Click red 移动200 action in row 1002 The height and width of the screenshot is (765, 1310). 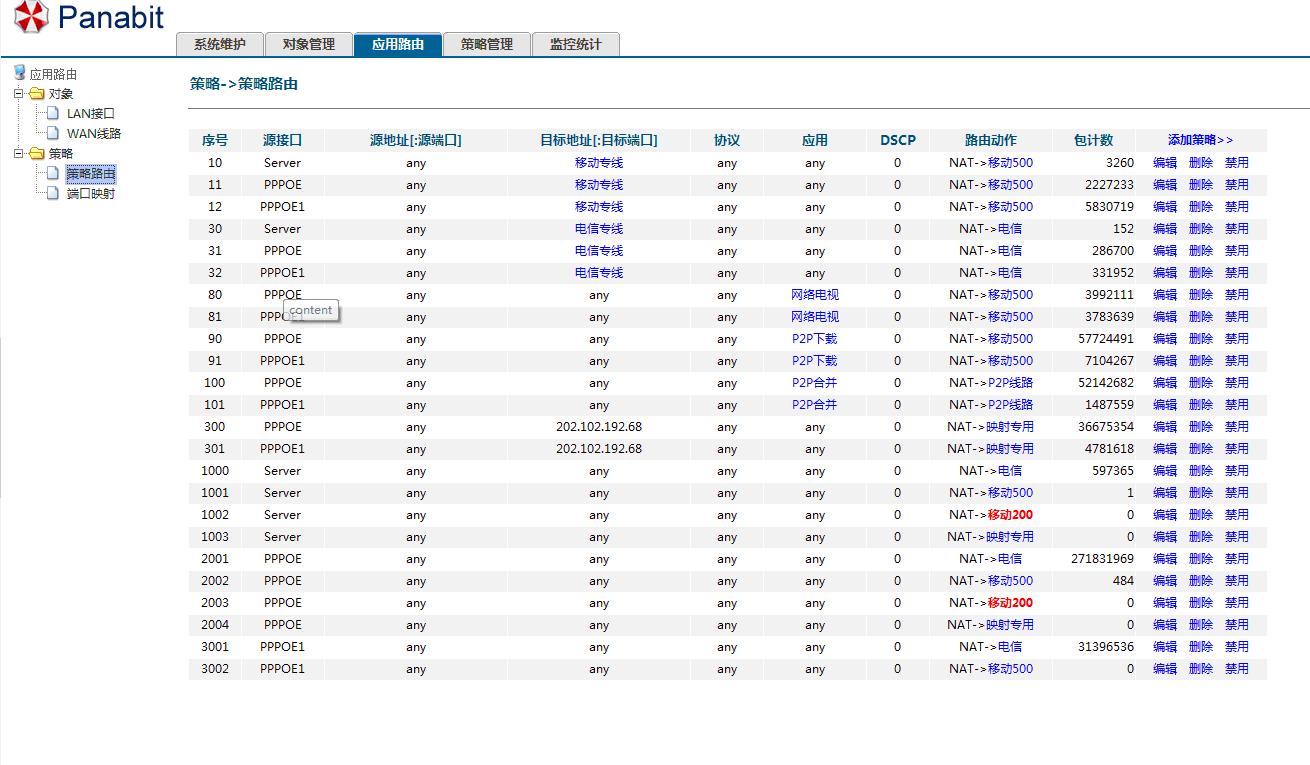coord(1010,515)
